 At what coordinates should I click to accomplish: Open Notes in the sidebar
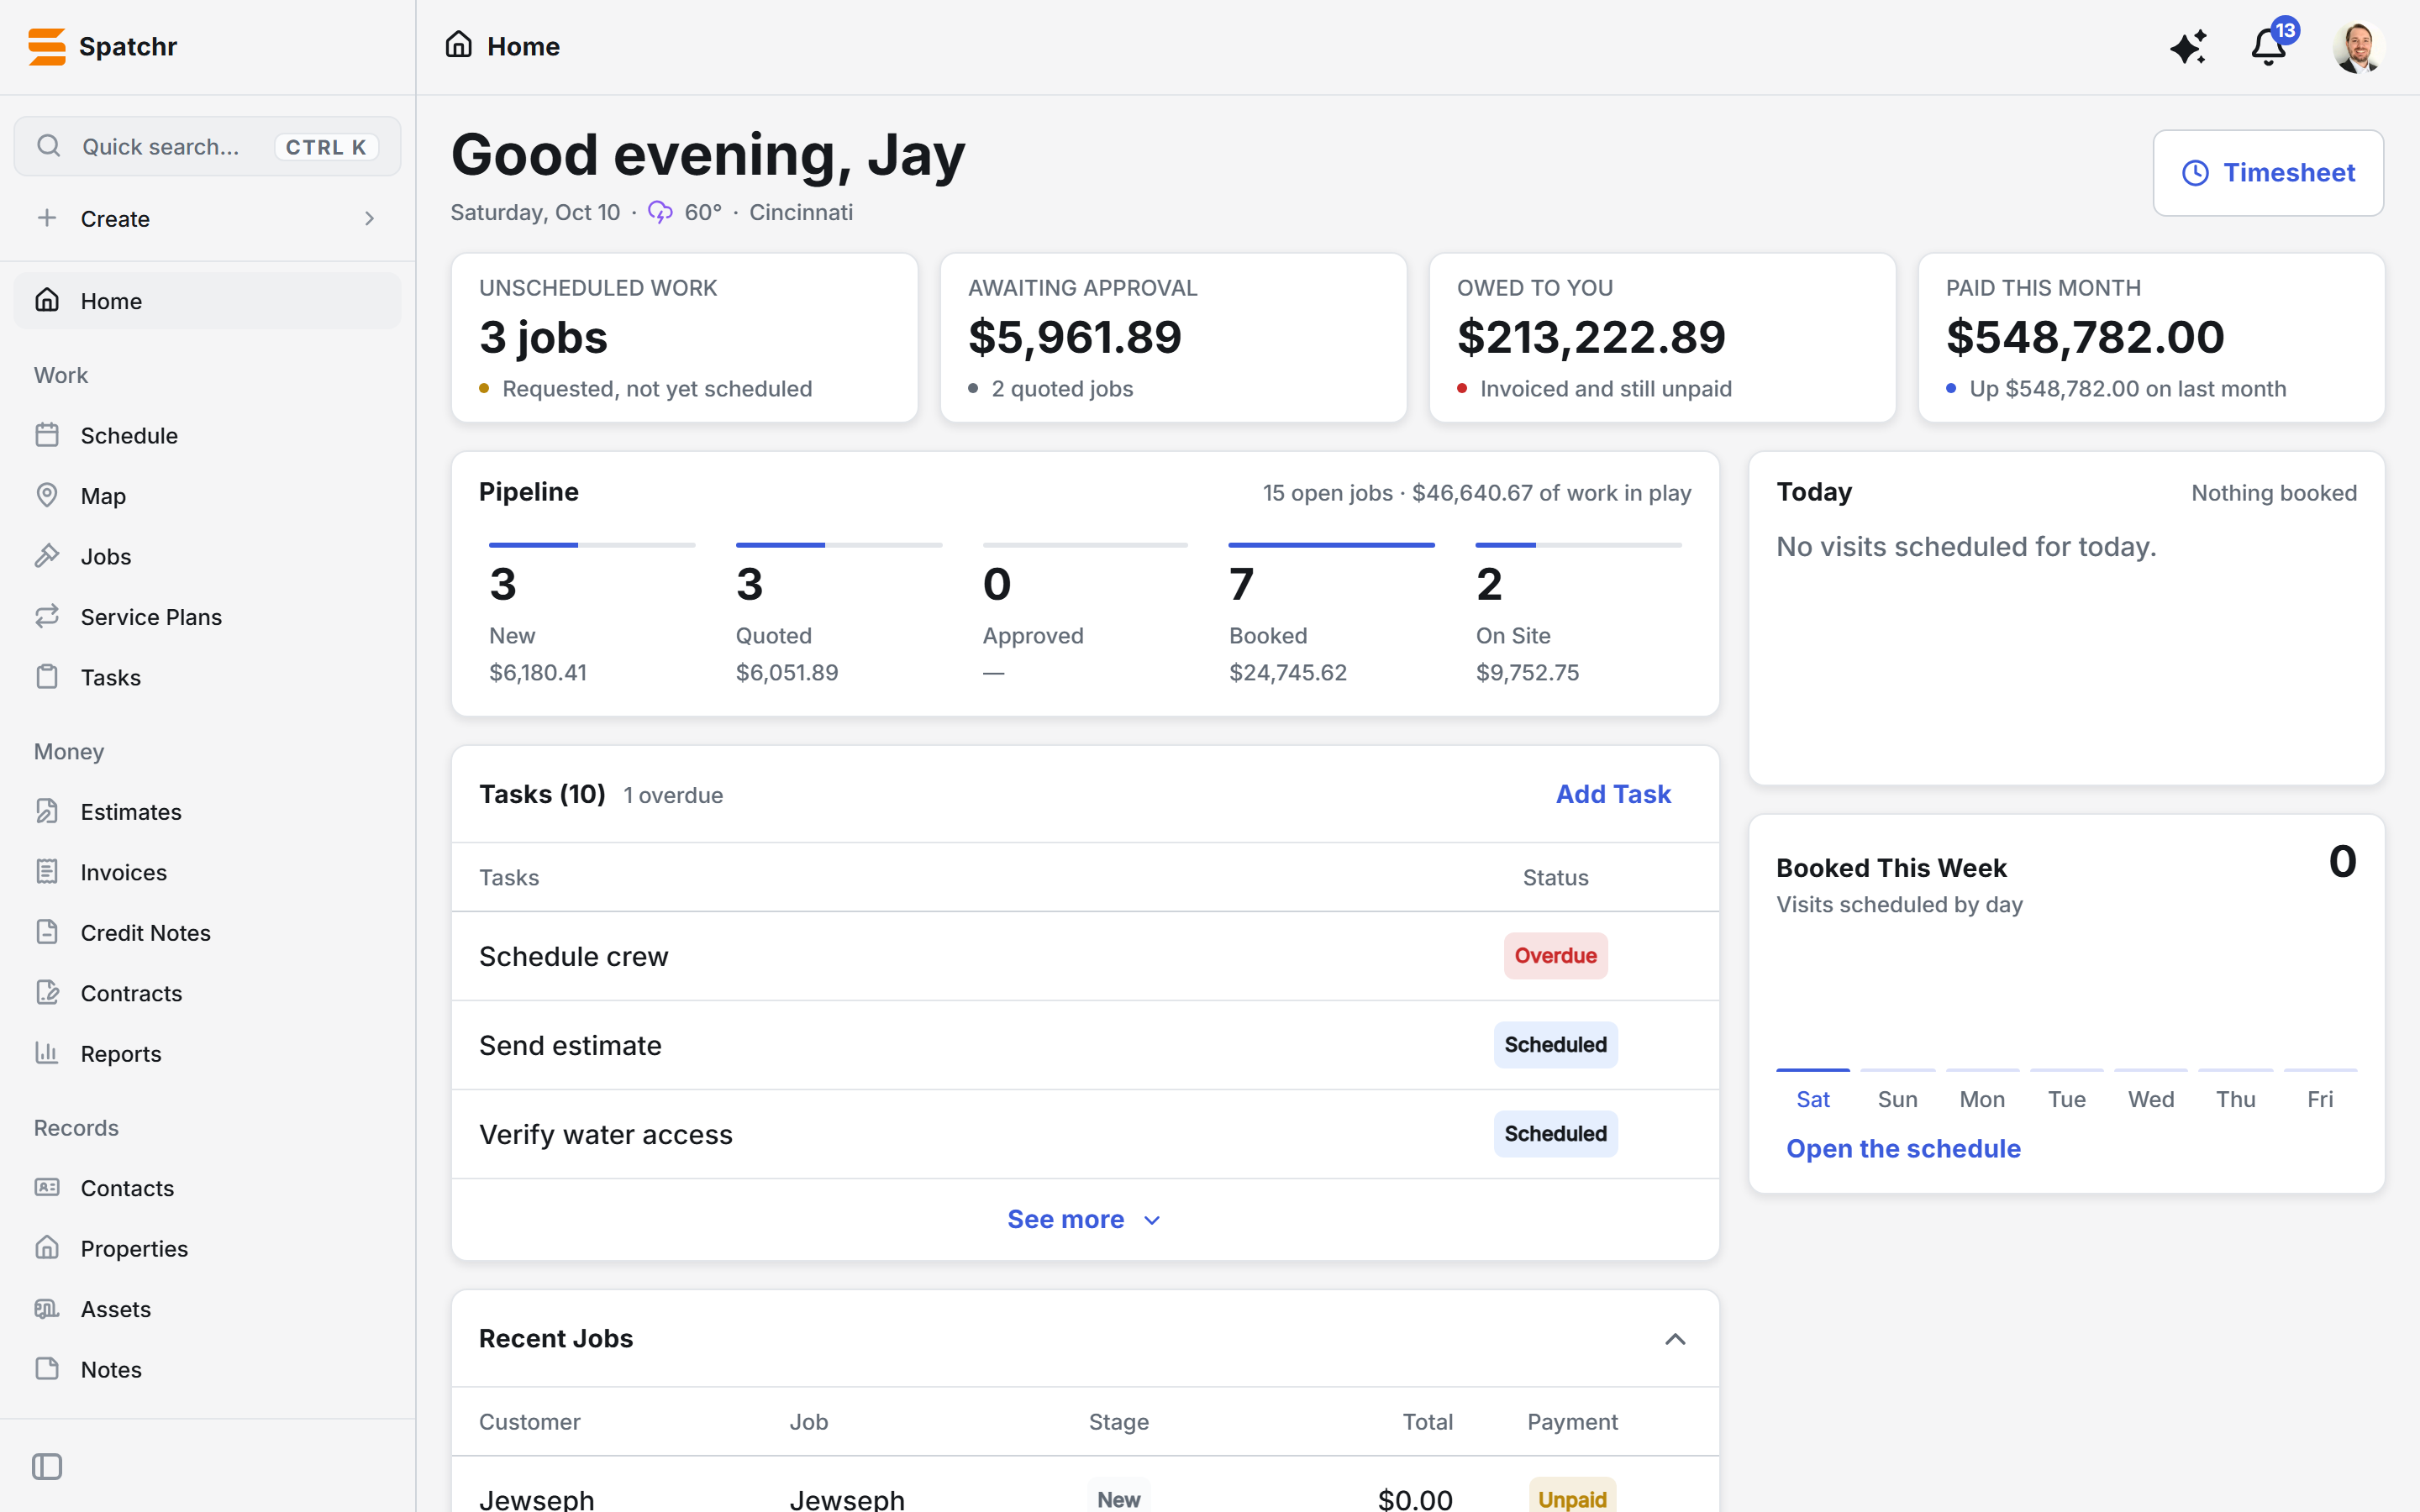coord(207,1370)
